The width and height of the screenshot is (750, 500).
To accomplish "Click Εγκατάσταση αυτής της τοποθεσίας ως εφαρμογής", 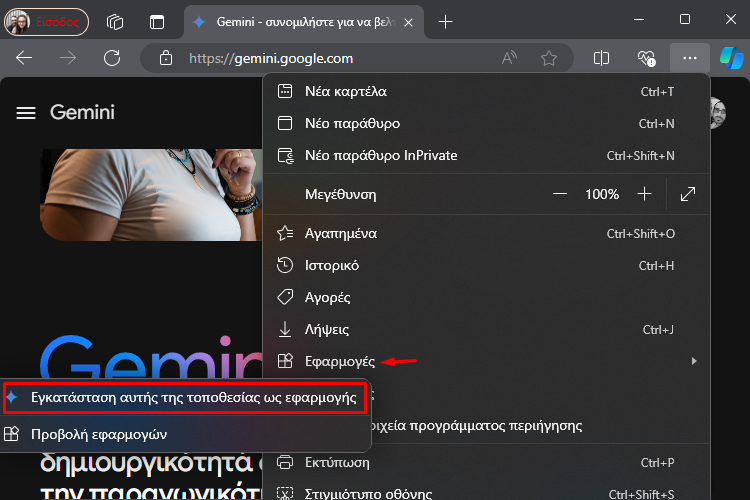I will (x=185, y=398).
